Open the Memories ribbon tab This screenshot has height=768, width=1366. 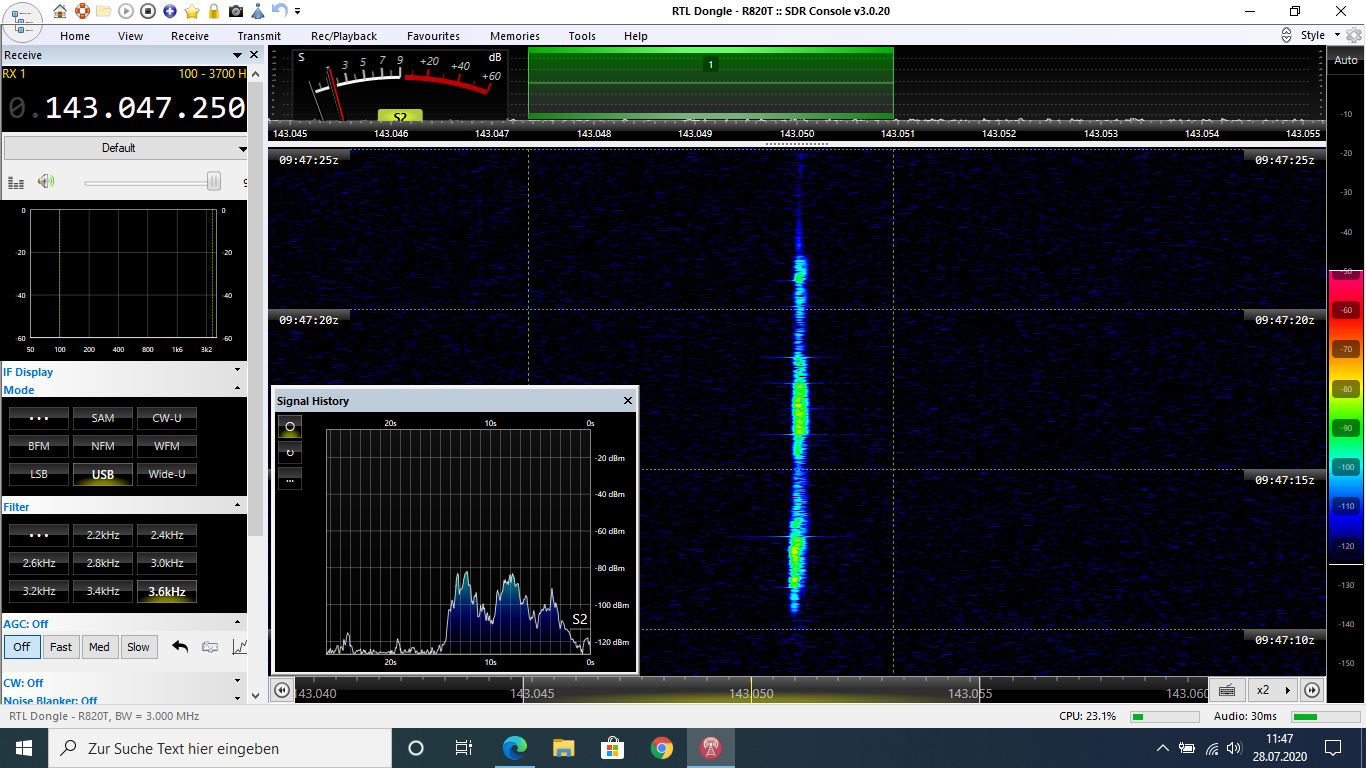click(515, 36)
